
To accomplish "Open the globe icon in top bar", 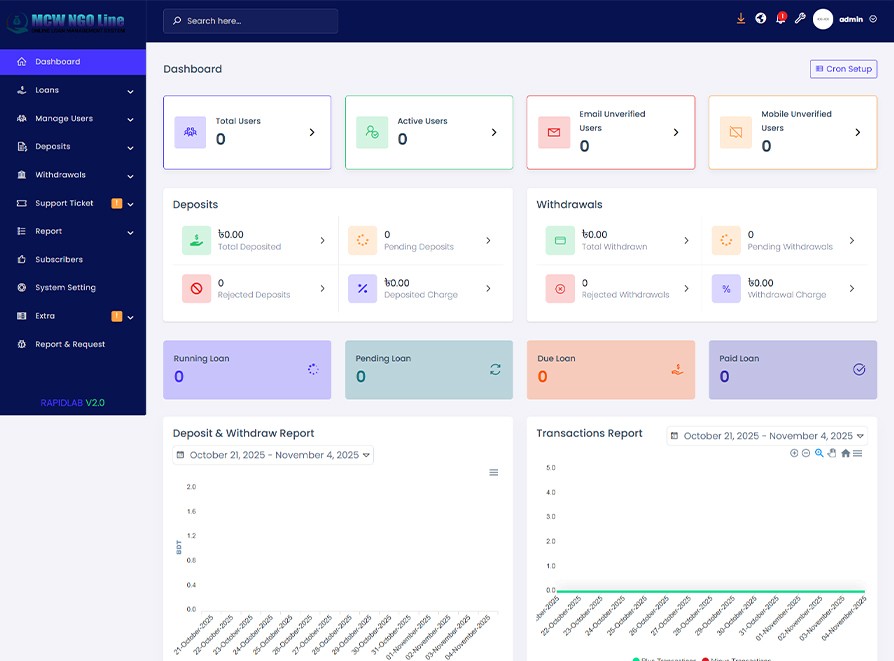I will [761, 19].
